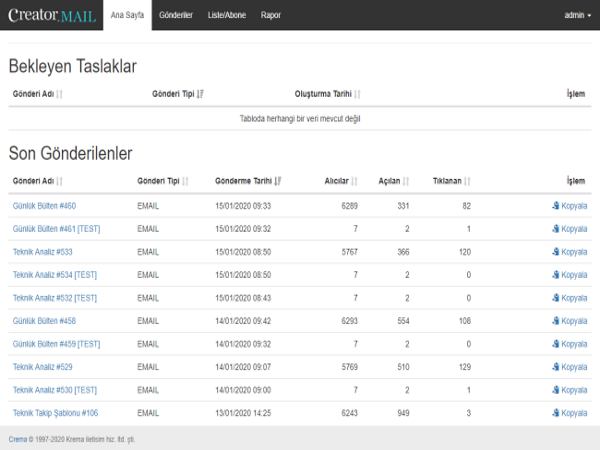Sort drafts by Gönderi Tipi icon
Screen dimensions: 600x450
pyautogui.click(x=201, y=94)
